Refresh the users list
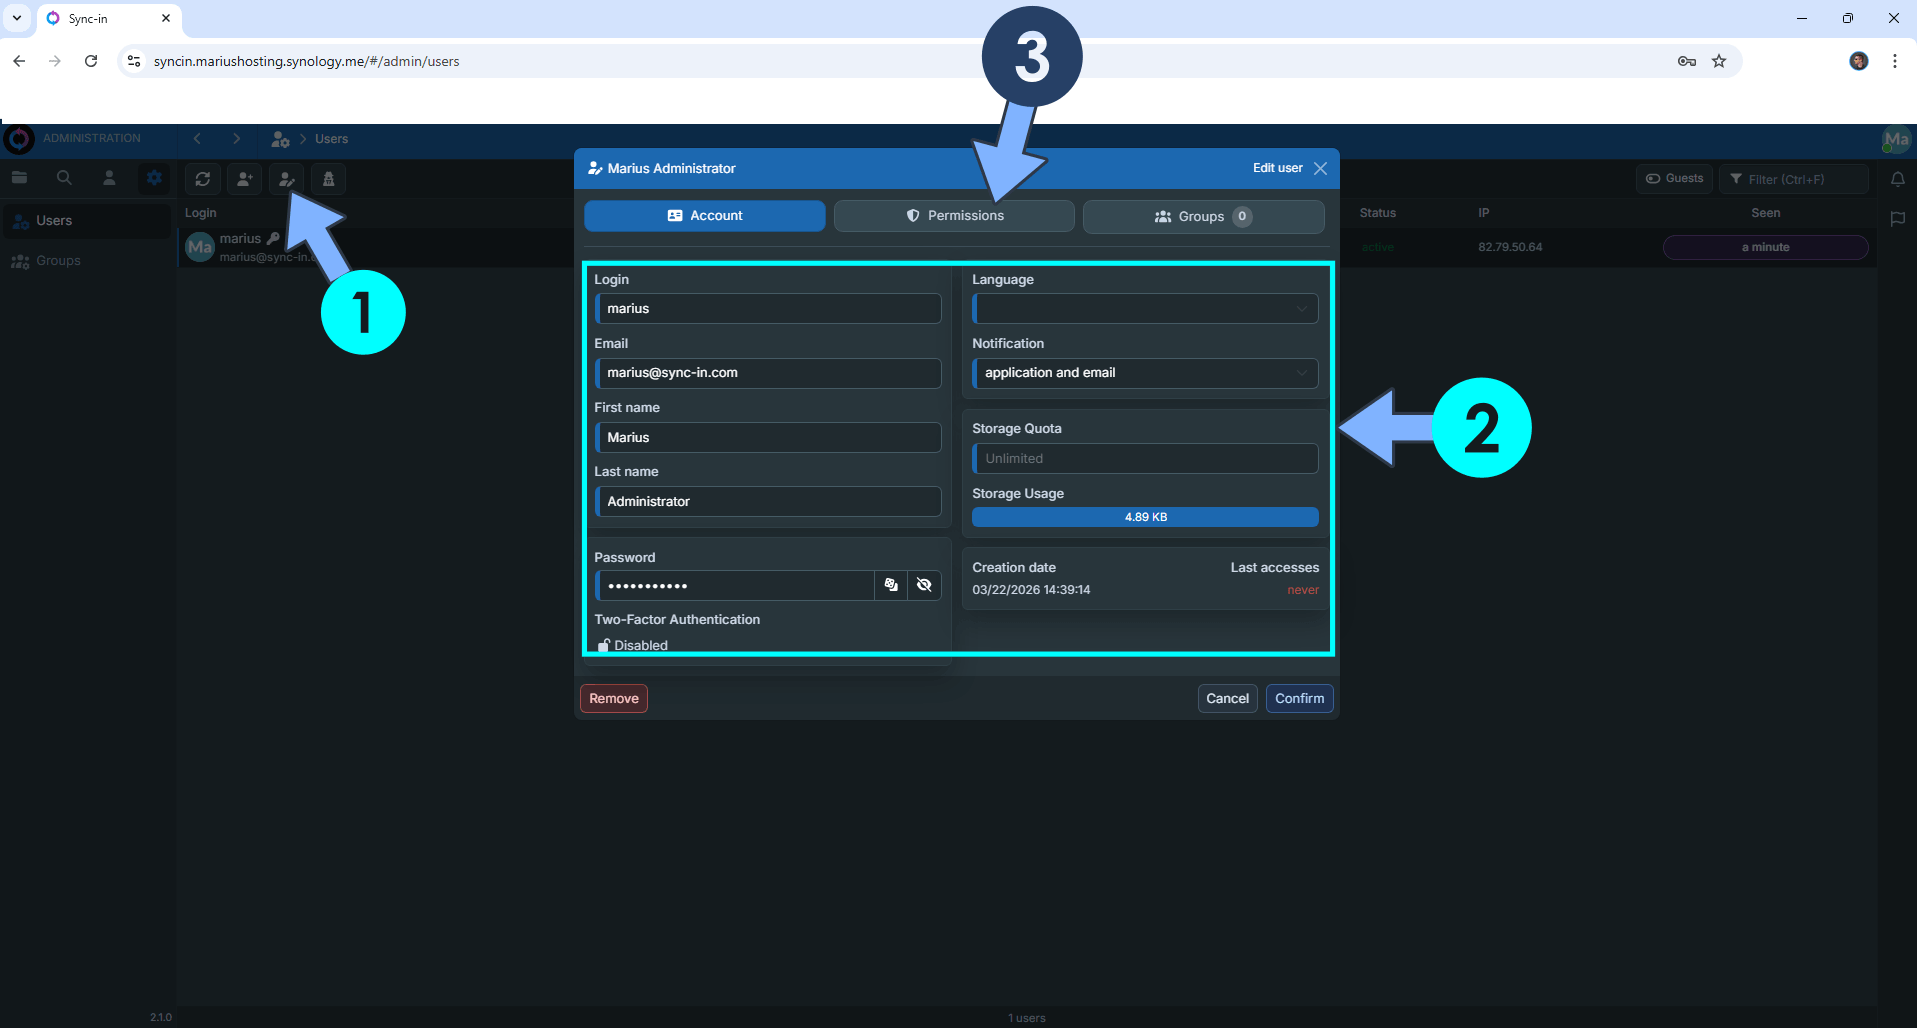1917x1028 pixels. pyautogui.click(x=203, y=179)
